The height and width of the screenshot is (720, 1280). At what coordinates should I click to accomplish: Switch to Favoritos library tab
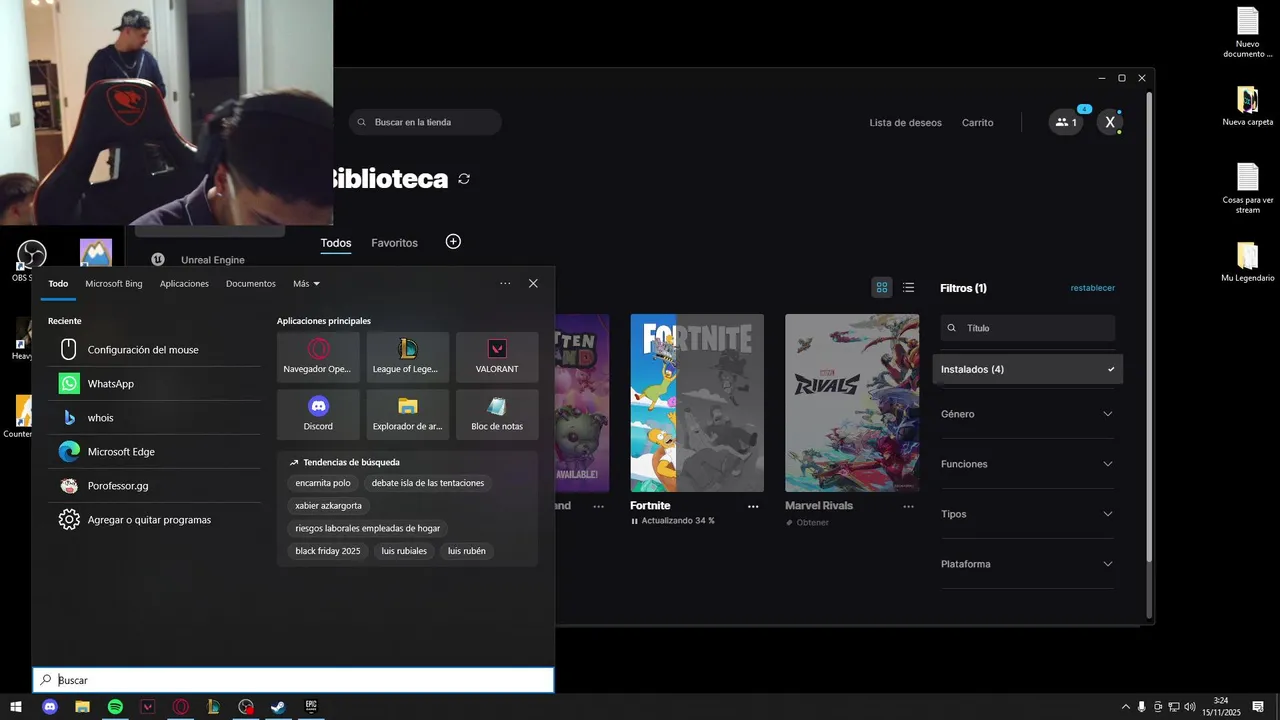click(394, 243)
